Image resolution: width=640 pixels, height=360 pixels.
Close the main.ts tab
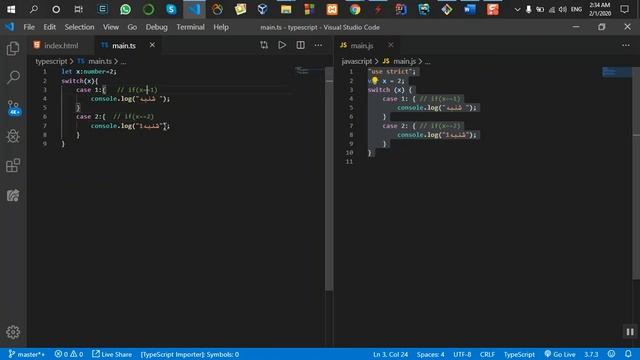(152, 45)
